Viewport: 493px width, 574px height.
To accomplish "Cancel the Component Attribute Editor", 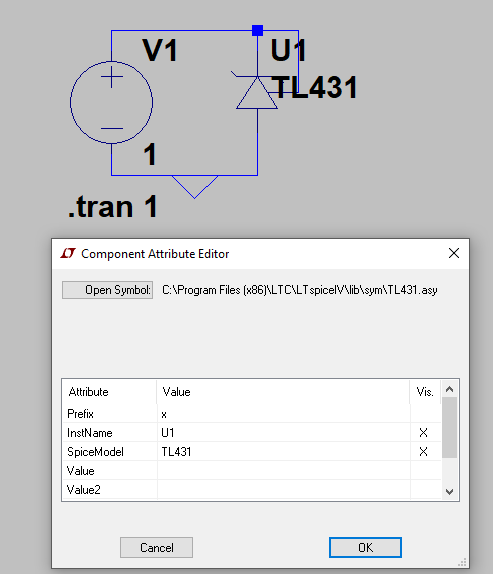I will click(156, 547).
